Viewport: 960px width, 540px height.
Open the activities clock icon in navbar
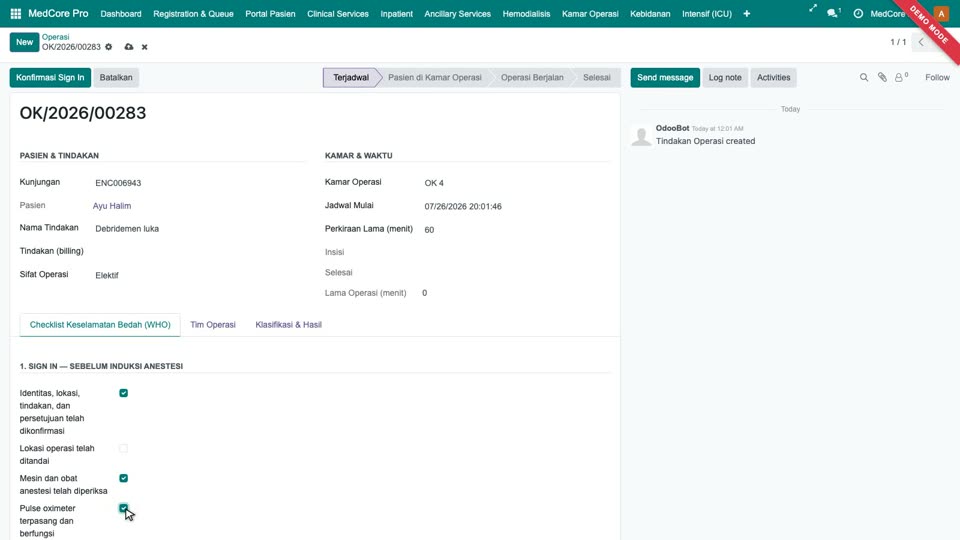click(x=858, y=13)
